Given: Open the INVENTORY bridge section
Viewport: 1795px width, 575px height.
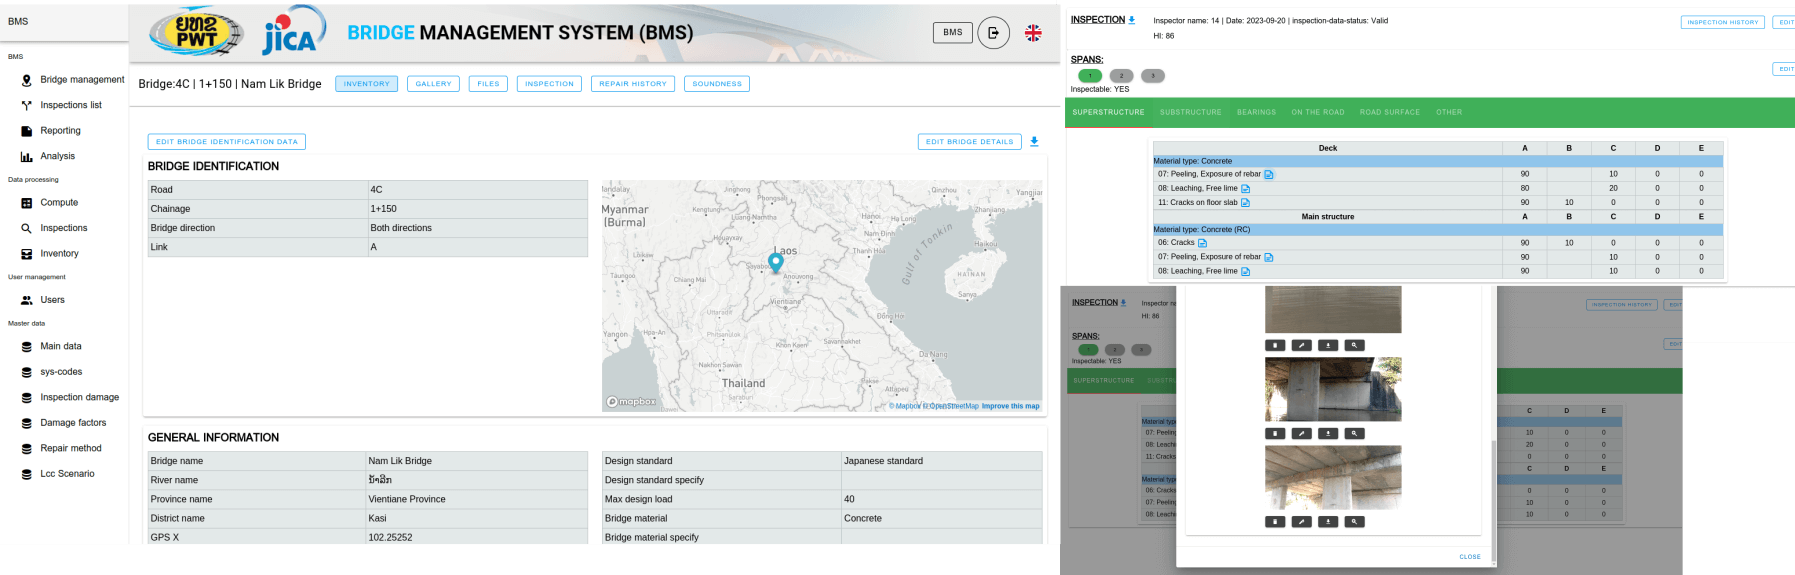Looking at the screenshot, I should click(367, 84).
